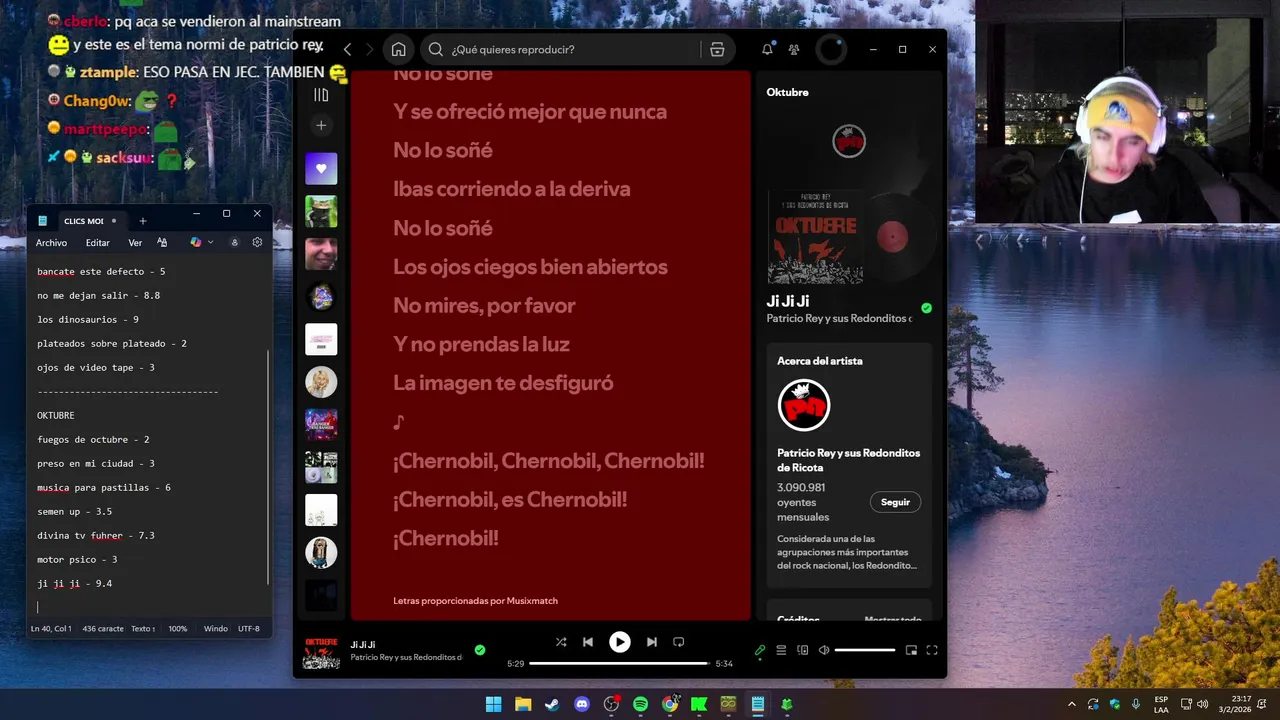This screenshot has width=1280, height=720.
Task: Click the Copilot icon in Notepad
Action: (196, 242)
